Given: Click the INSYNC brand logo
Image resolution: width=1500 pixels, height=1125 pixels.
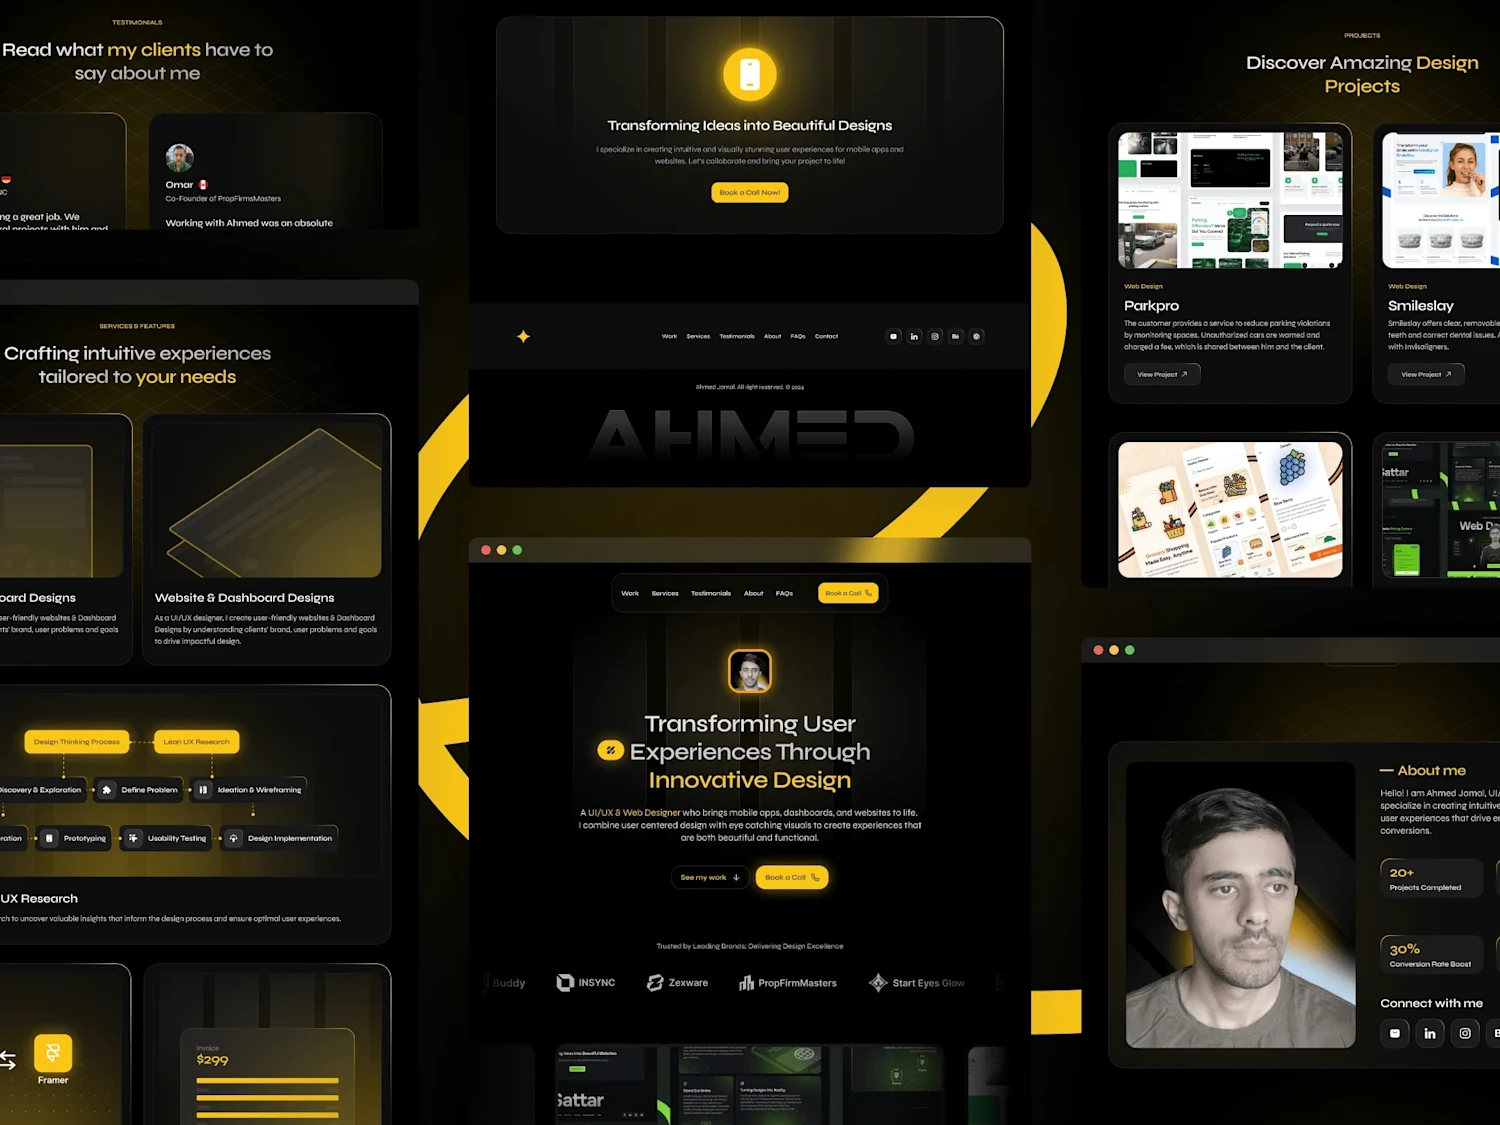Looking at the screenshot, I should [x=586, y=983].
